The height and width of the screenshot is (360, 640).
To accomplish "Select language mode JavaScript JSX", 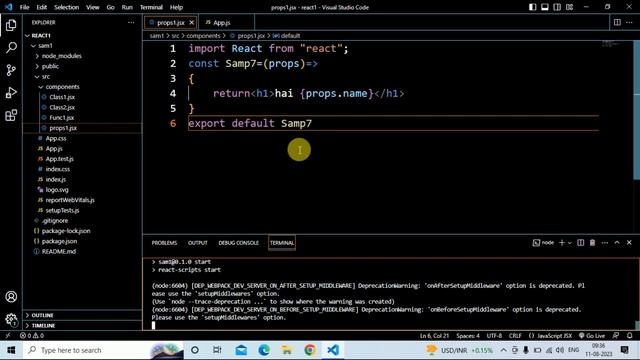I will 550,336.
